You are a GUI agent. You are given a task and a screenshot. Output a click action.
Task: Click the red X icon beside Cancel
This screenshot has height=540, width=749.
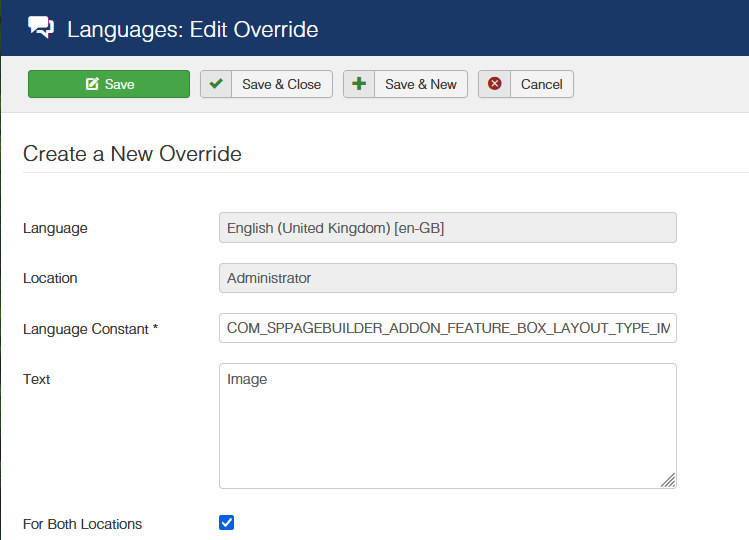click(494, 84)
